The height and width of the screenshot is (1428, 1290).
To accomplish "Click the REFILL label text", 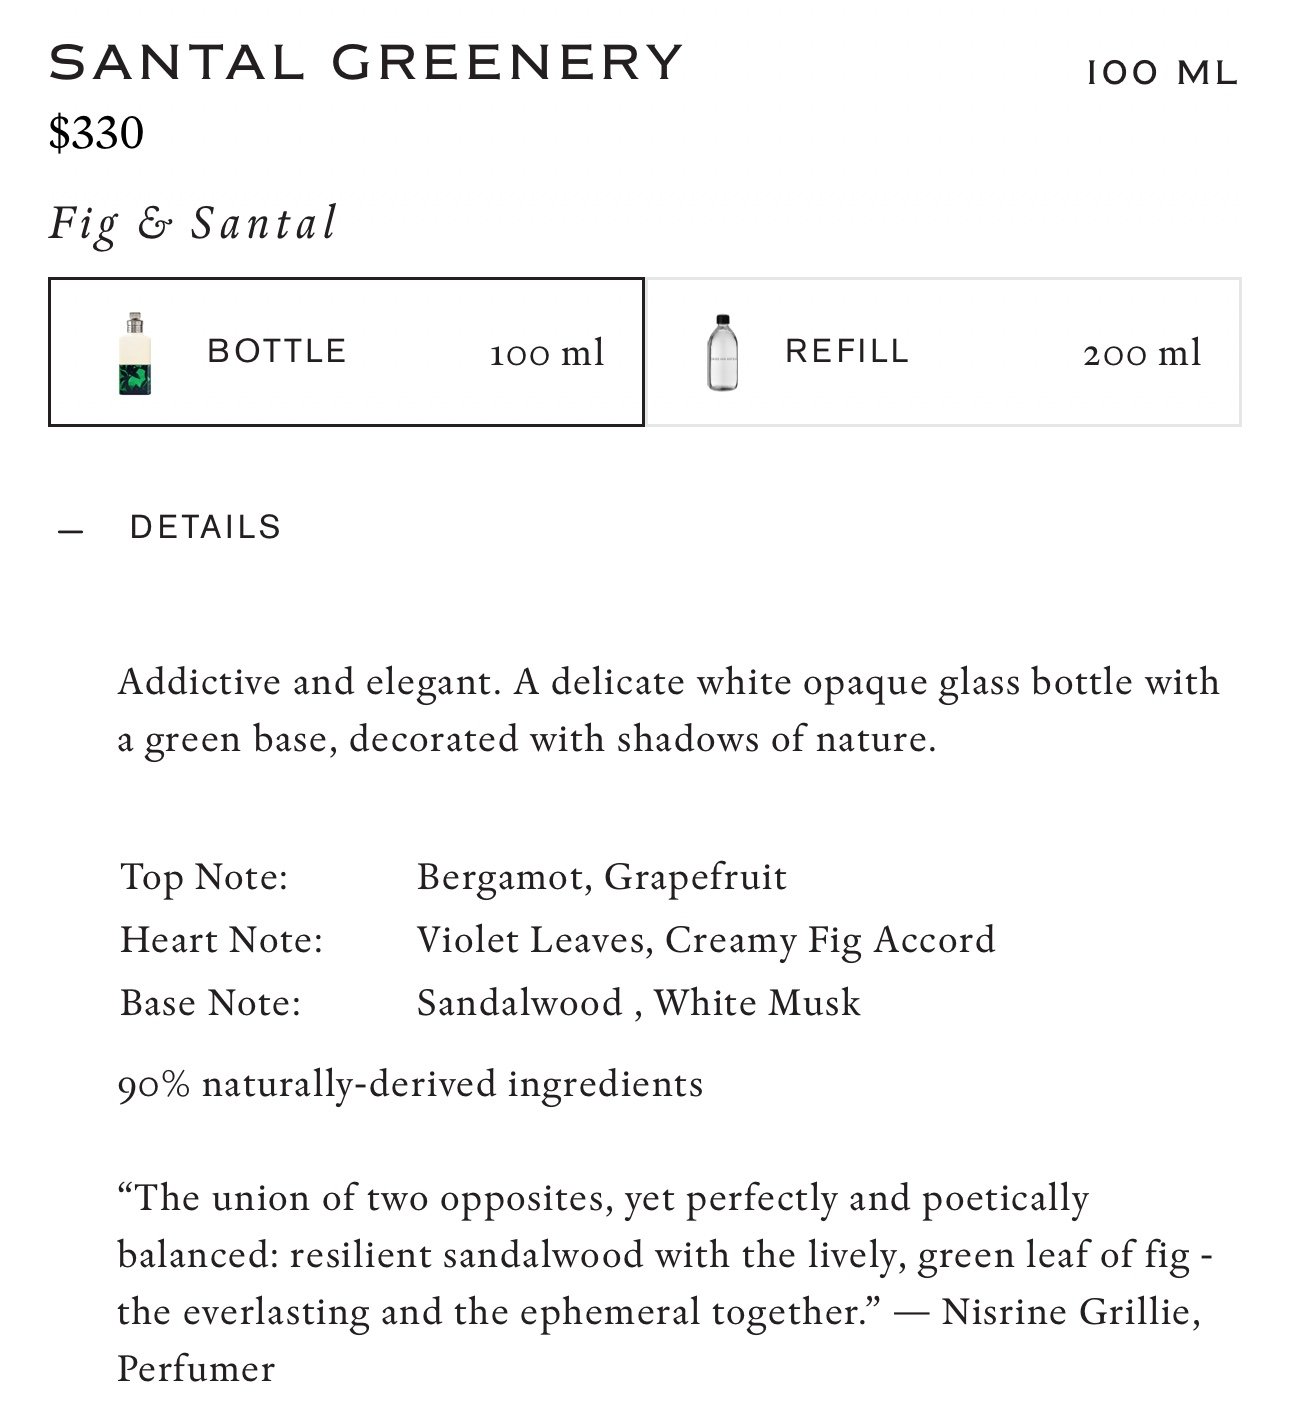I will [847, 351].
